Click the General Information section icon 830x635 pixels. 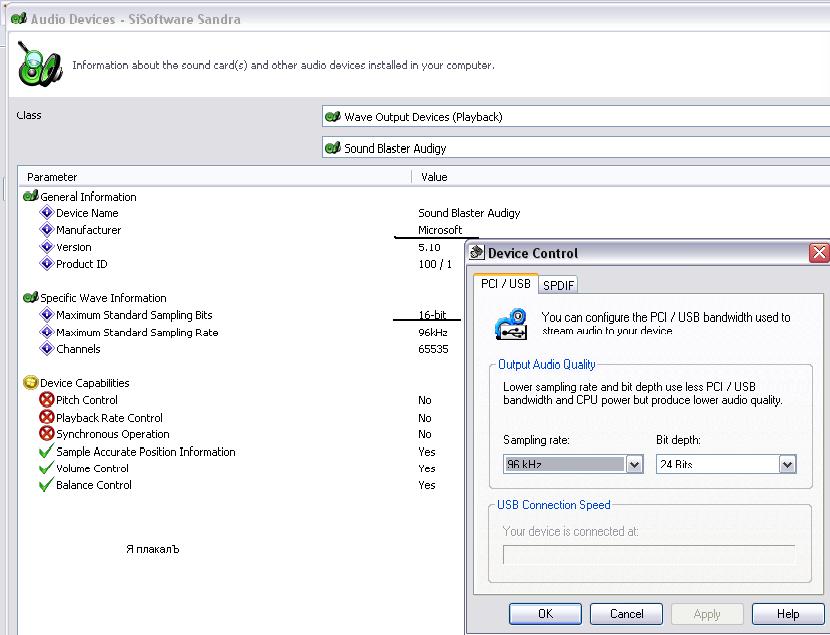tap(30, 197)
